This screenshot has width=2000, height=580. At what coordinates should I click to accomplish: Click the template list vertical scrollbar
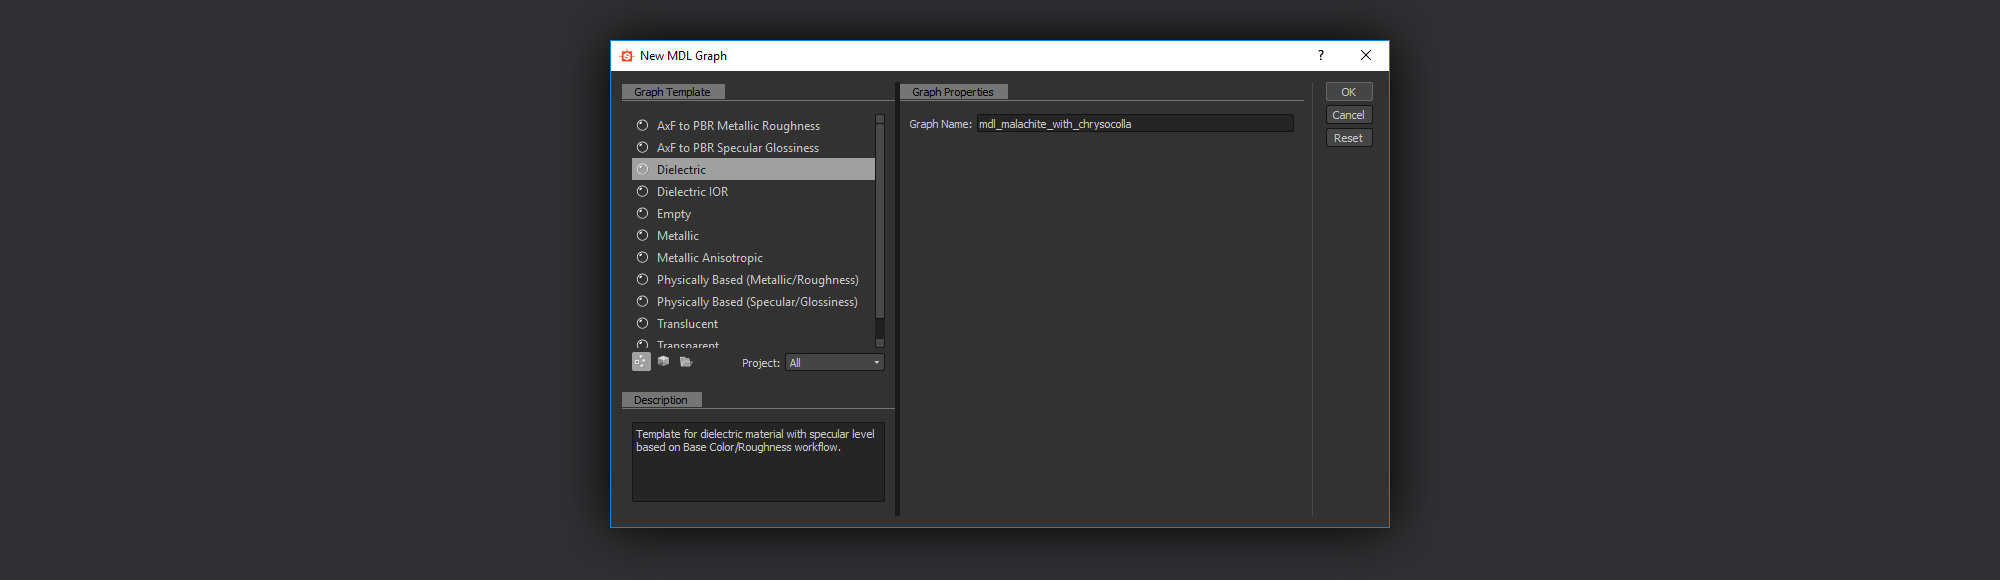880,220
